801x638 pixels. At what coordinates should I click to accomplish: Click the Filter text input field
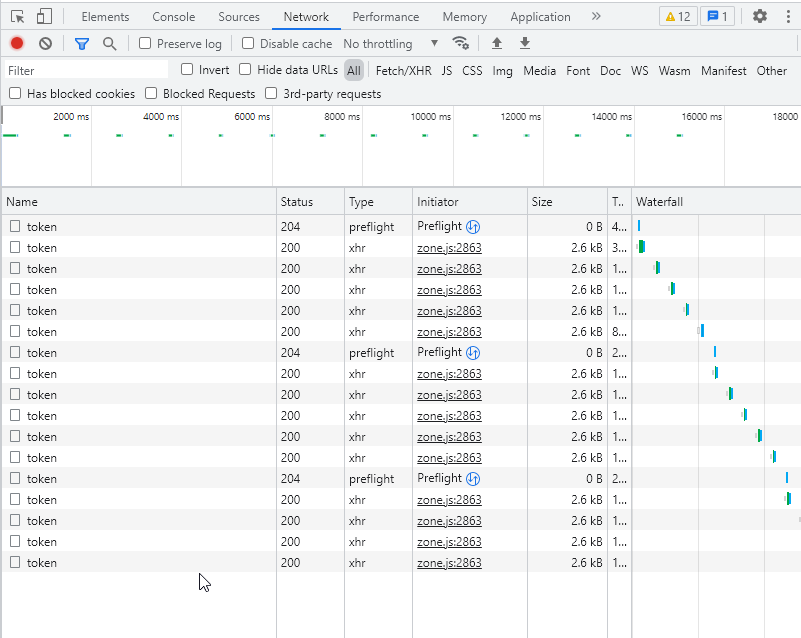tap(85, 71)
